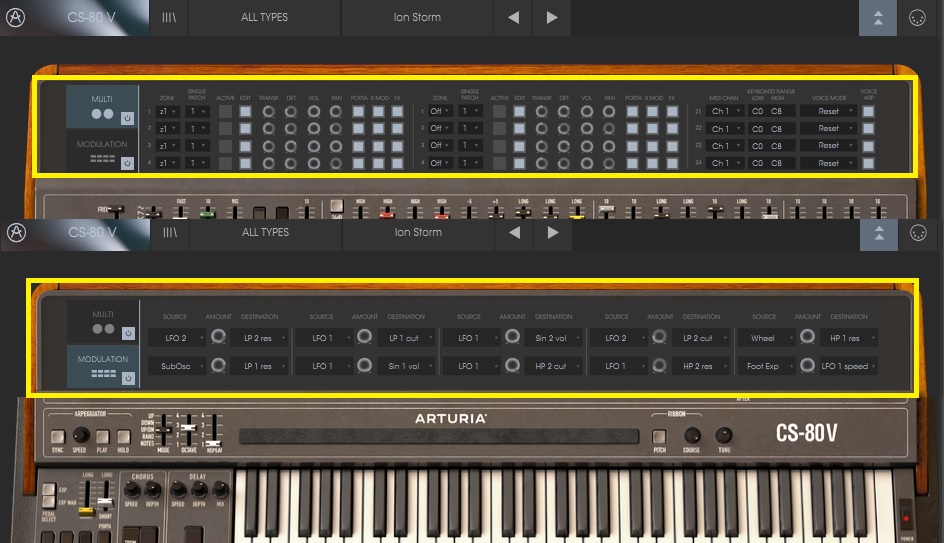This screenshot has width=944, height=543.
Task: Toggle MODULATION power button in Modulation-view window
Action: (x=128, y=378)
